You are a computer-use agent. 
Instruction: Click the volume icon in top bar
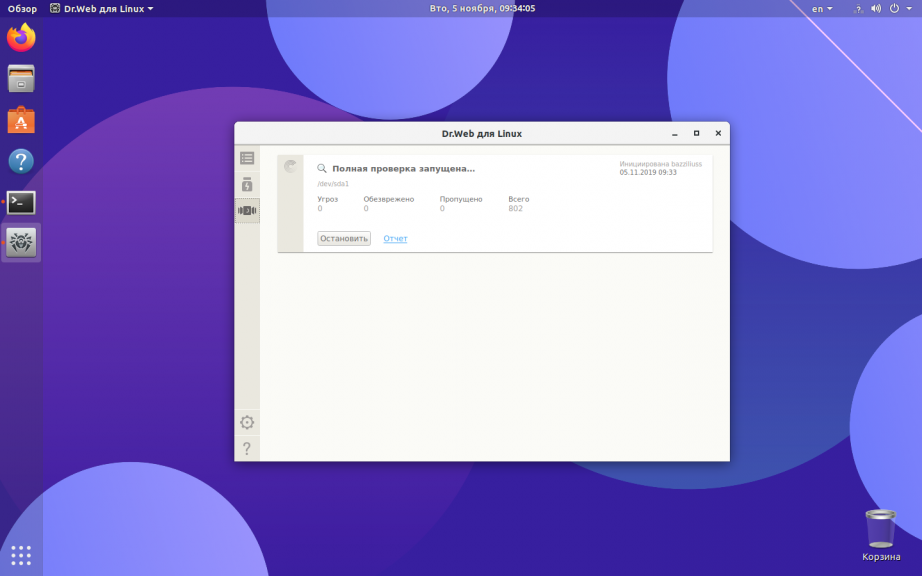pos(876,8)
